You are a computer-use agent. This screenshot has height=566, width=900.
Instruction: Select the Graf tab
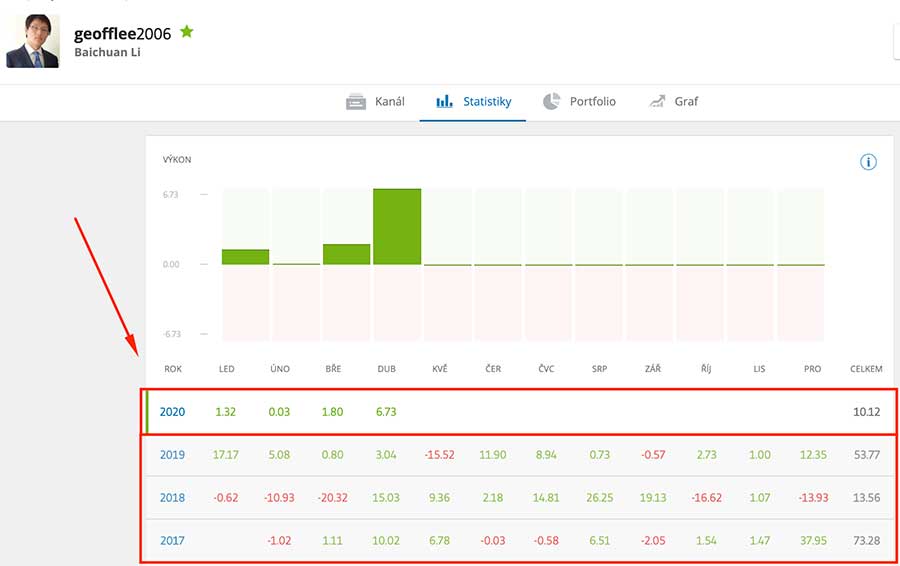tap(686, 102)
